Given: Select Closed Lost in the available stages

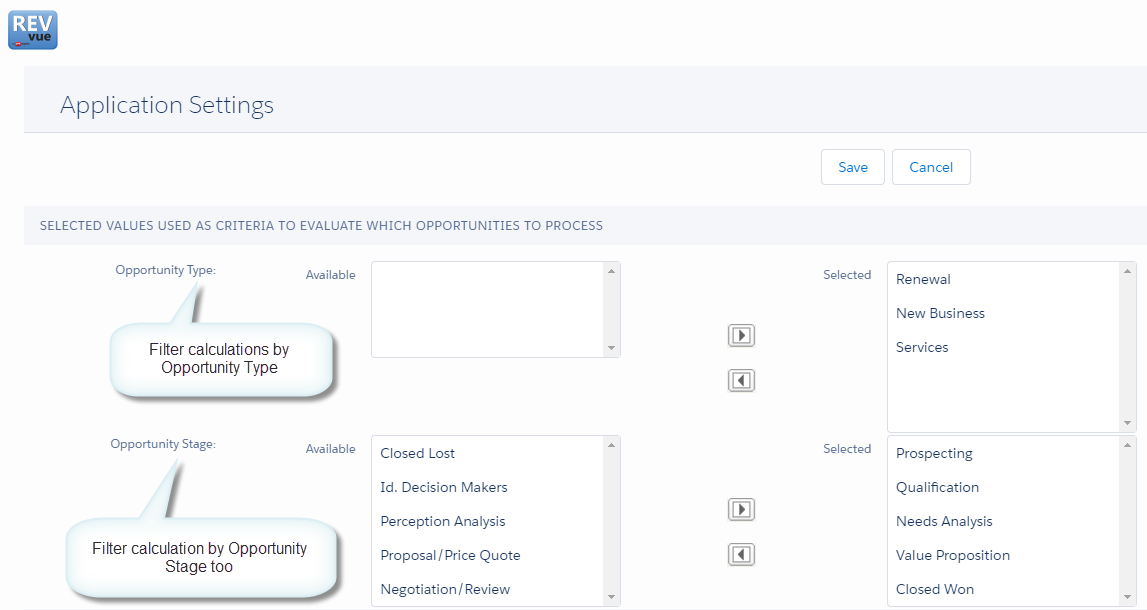Looking at the screenshot, I should pyautogui.click(x=417, y=453).
